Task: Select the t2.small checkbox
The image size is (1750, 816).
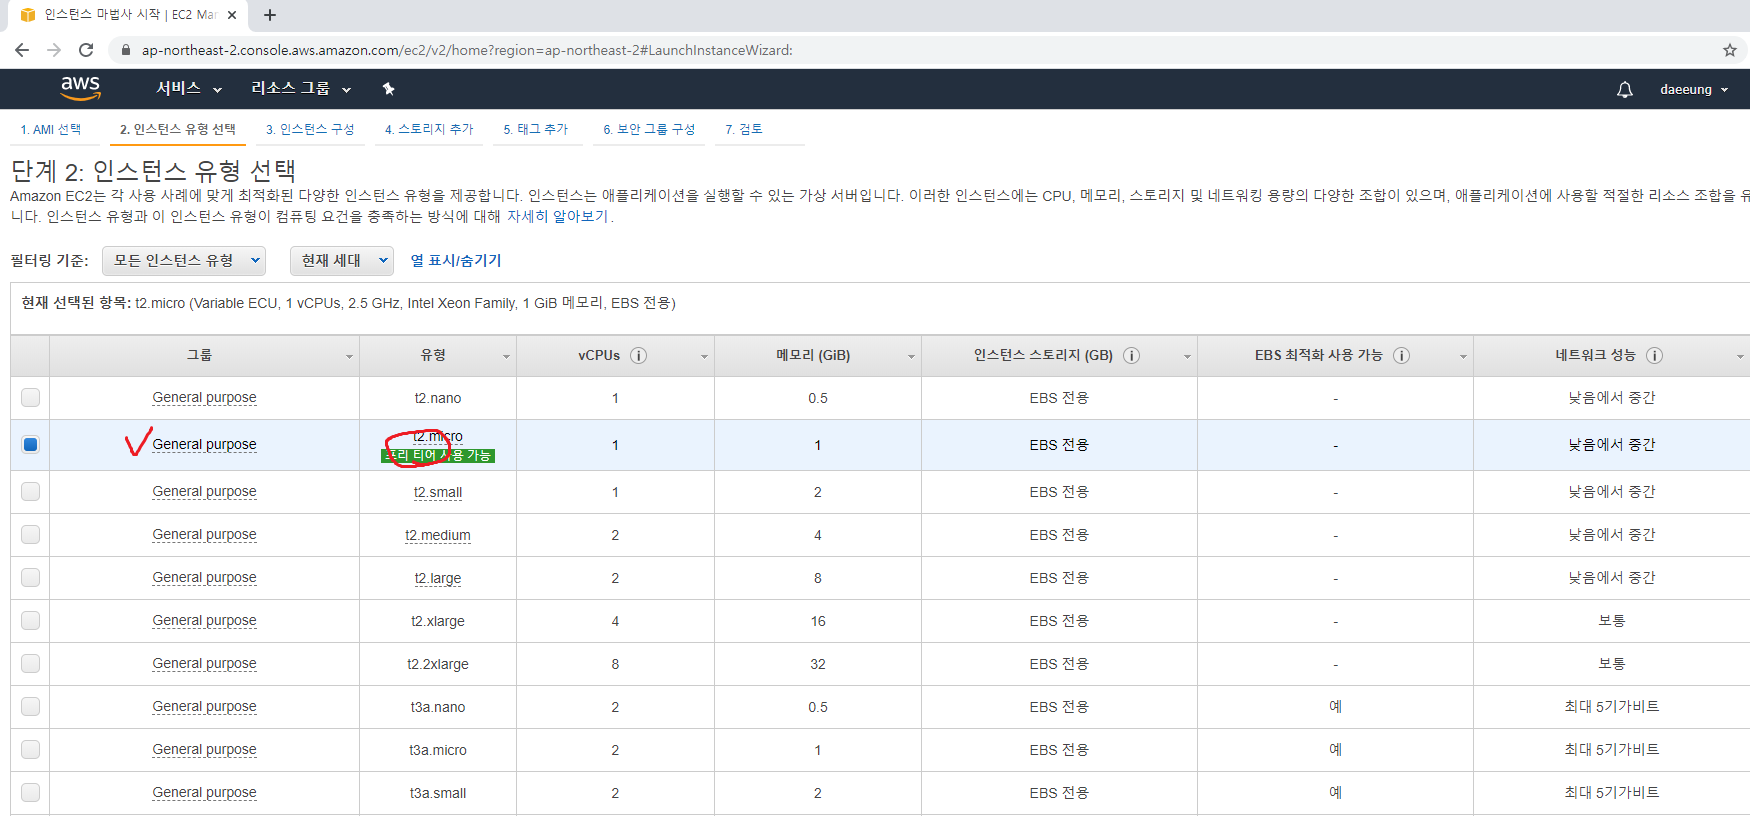Action: (x=30, y=491)
